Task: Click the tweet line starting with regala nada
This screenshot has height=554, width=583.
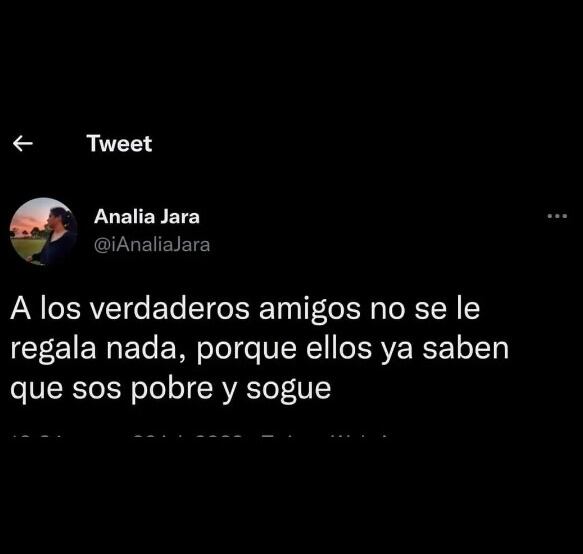Action: pos(260,349)
